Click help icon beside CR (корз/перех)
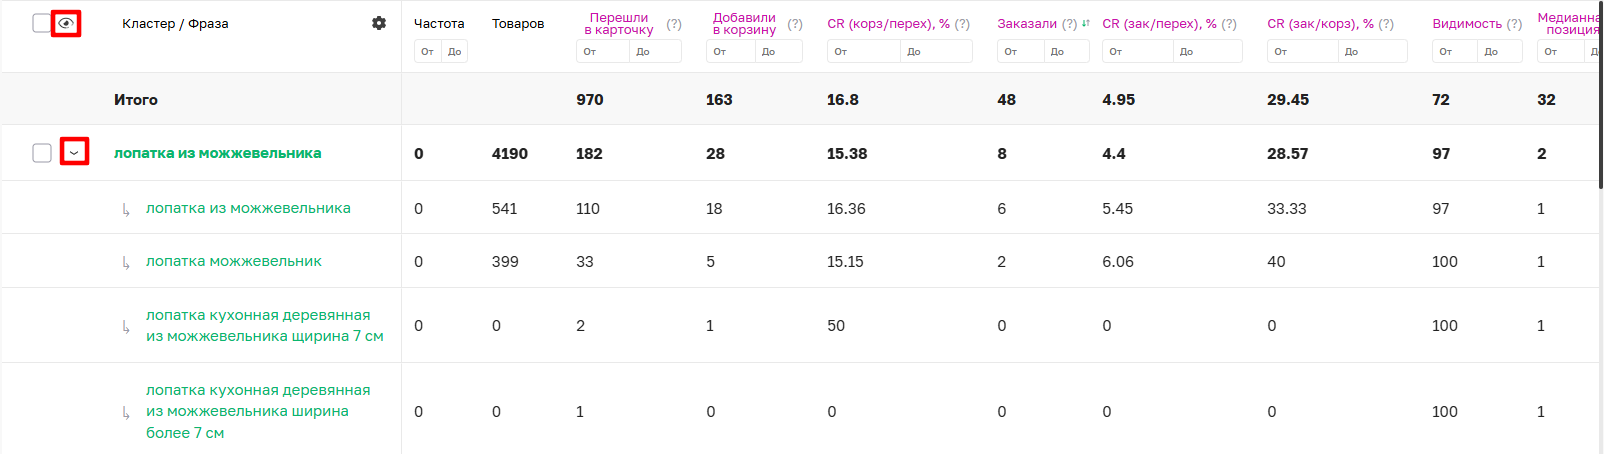1604x454 pixels. 962,24
